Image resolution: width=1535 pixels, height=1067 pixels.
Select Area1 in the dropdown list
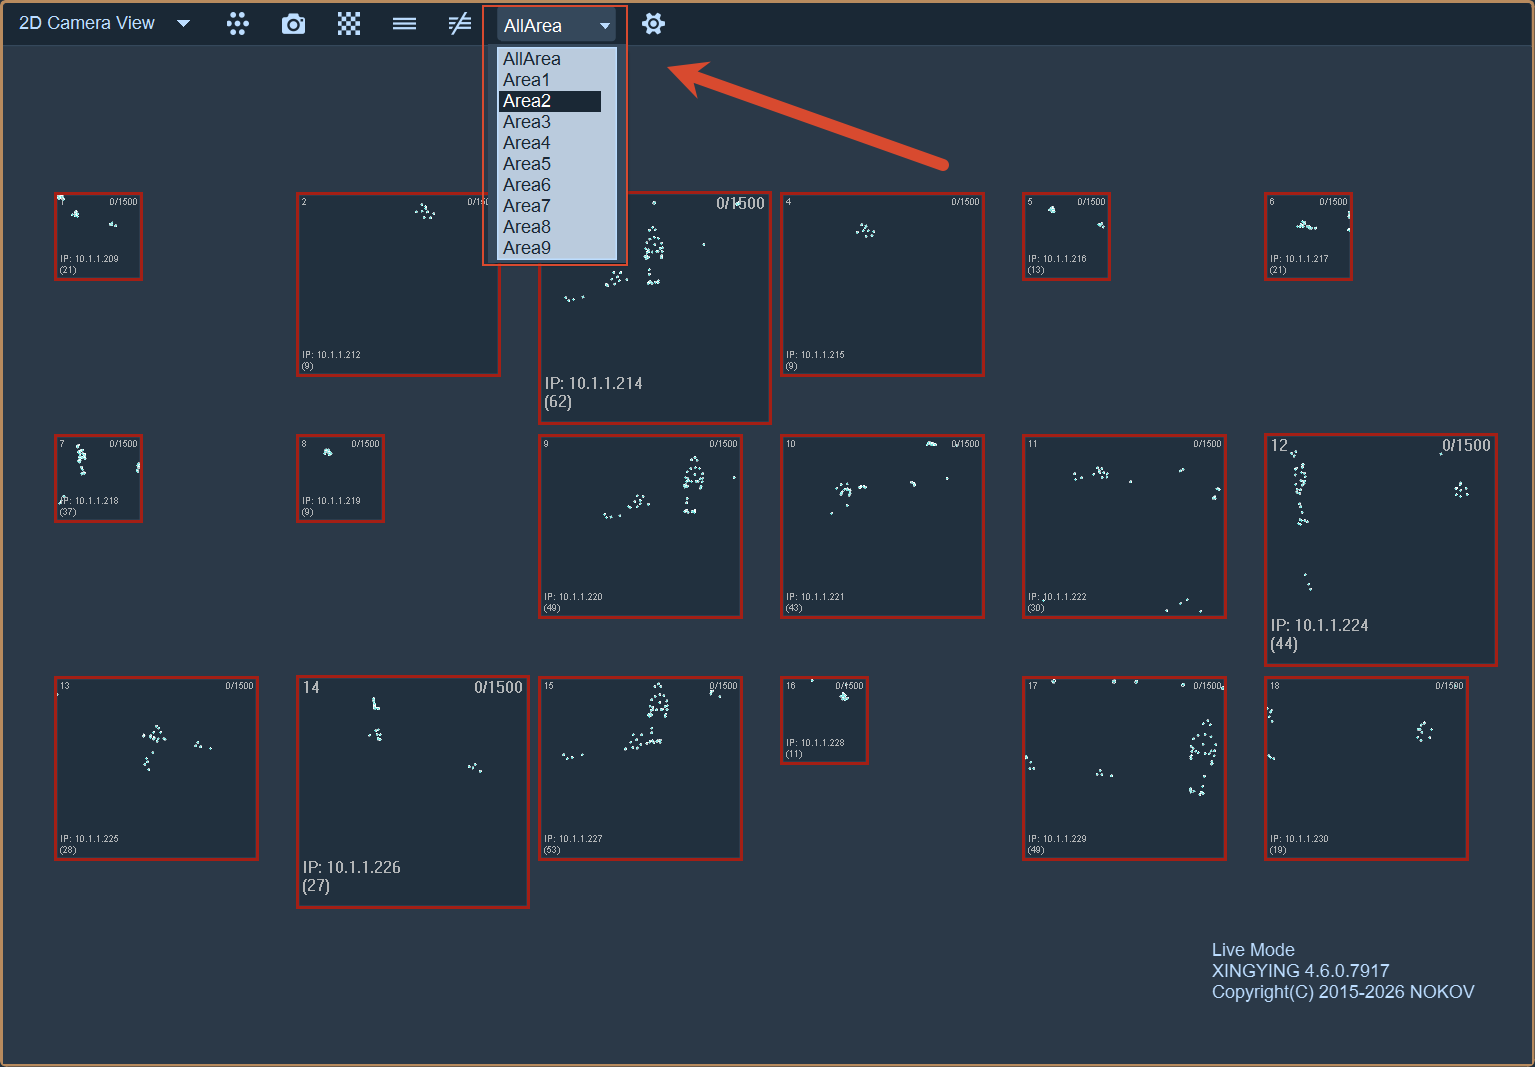(x=550, y=80)
